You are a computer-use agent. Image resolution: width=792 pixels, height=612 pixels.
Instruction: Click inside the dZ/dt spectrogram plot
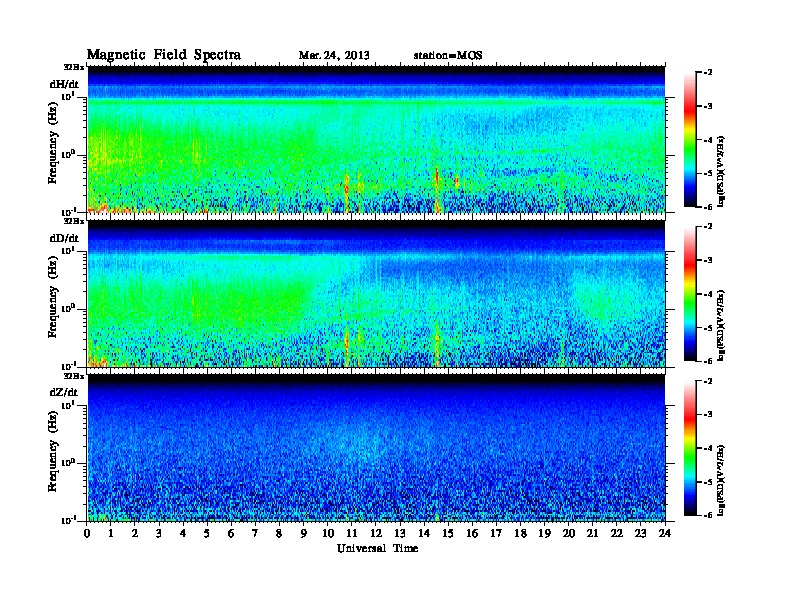pos(376,448)
